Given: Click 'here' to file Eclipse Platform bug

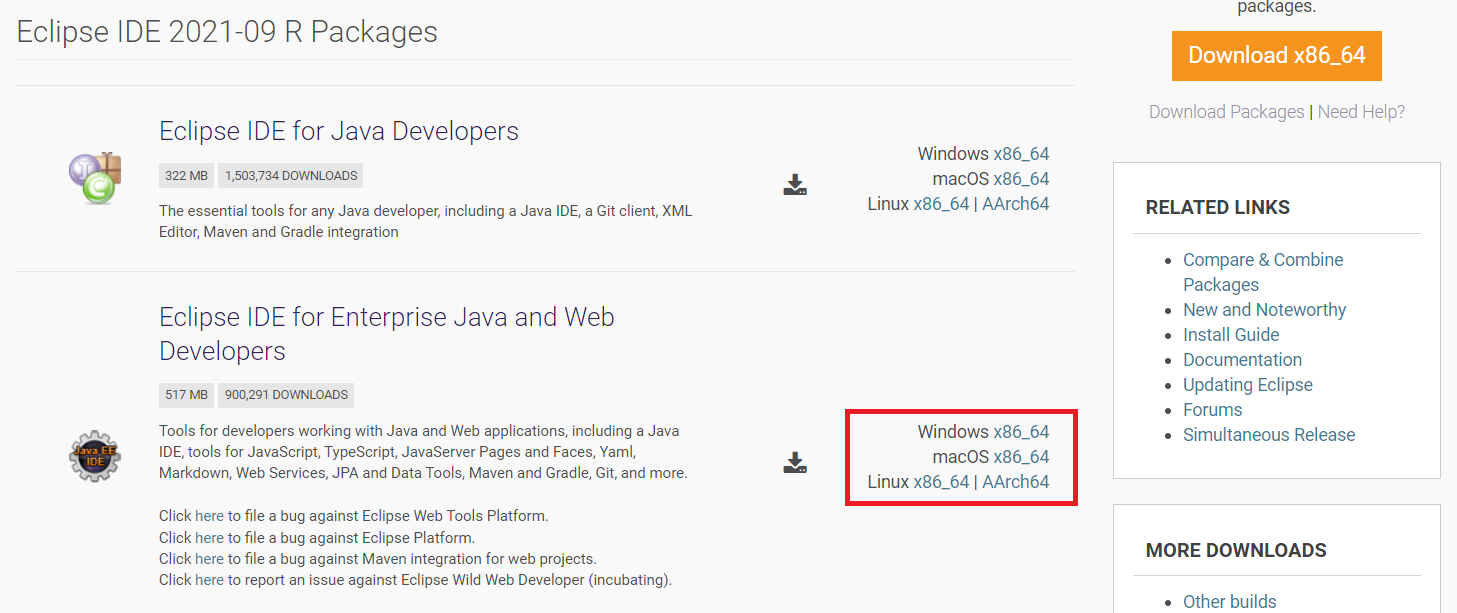Looking at the screenshot, I should [x=209, y=538].
